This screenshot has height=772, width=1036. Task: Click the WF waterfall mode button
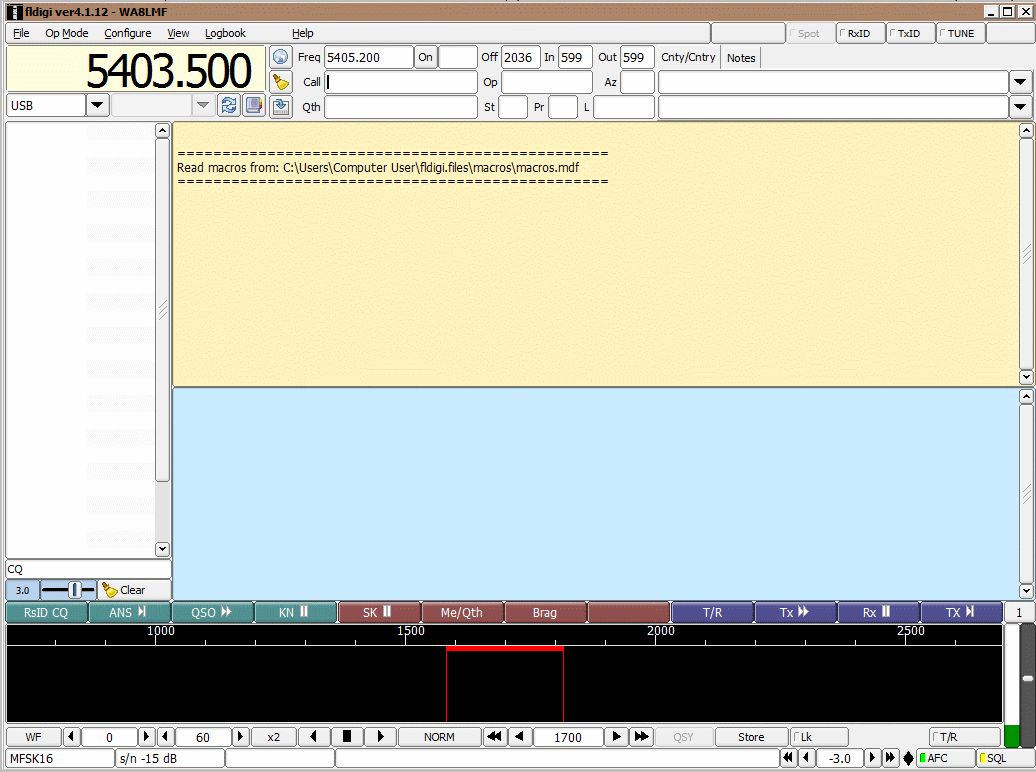point(34,736)
